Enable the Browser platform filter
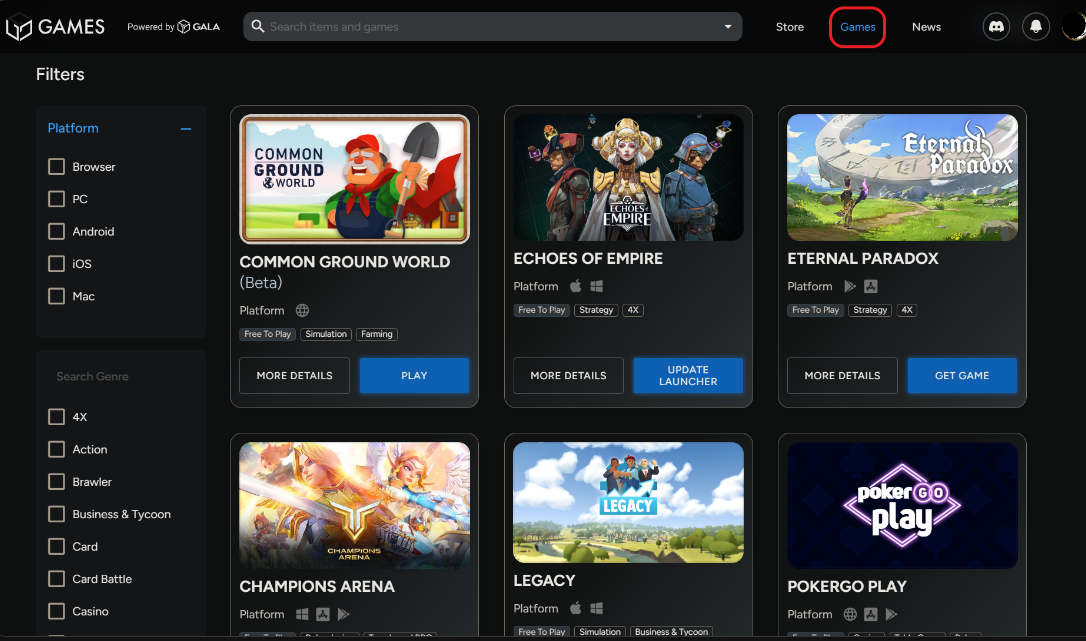The image size is (1086, 641). point(56,166)
